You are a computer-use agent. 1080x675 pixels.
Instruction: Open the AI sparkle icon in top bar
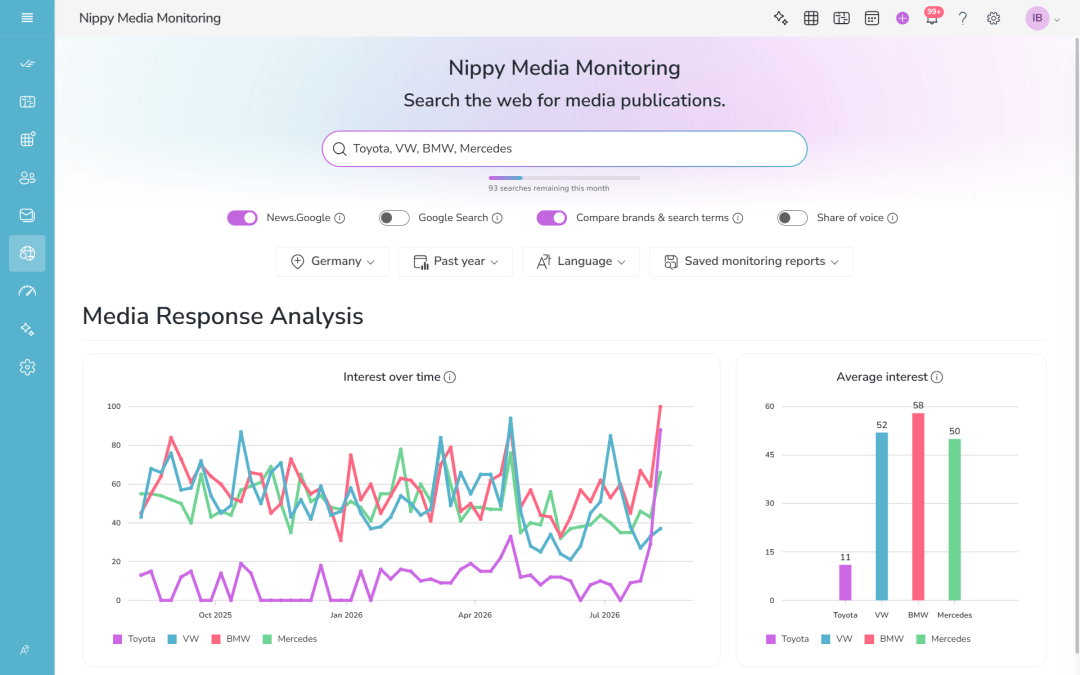780,18
